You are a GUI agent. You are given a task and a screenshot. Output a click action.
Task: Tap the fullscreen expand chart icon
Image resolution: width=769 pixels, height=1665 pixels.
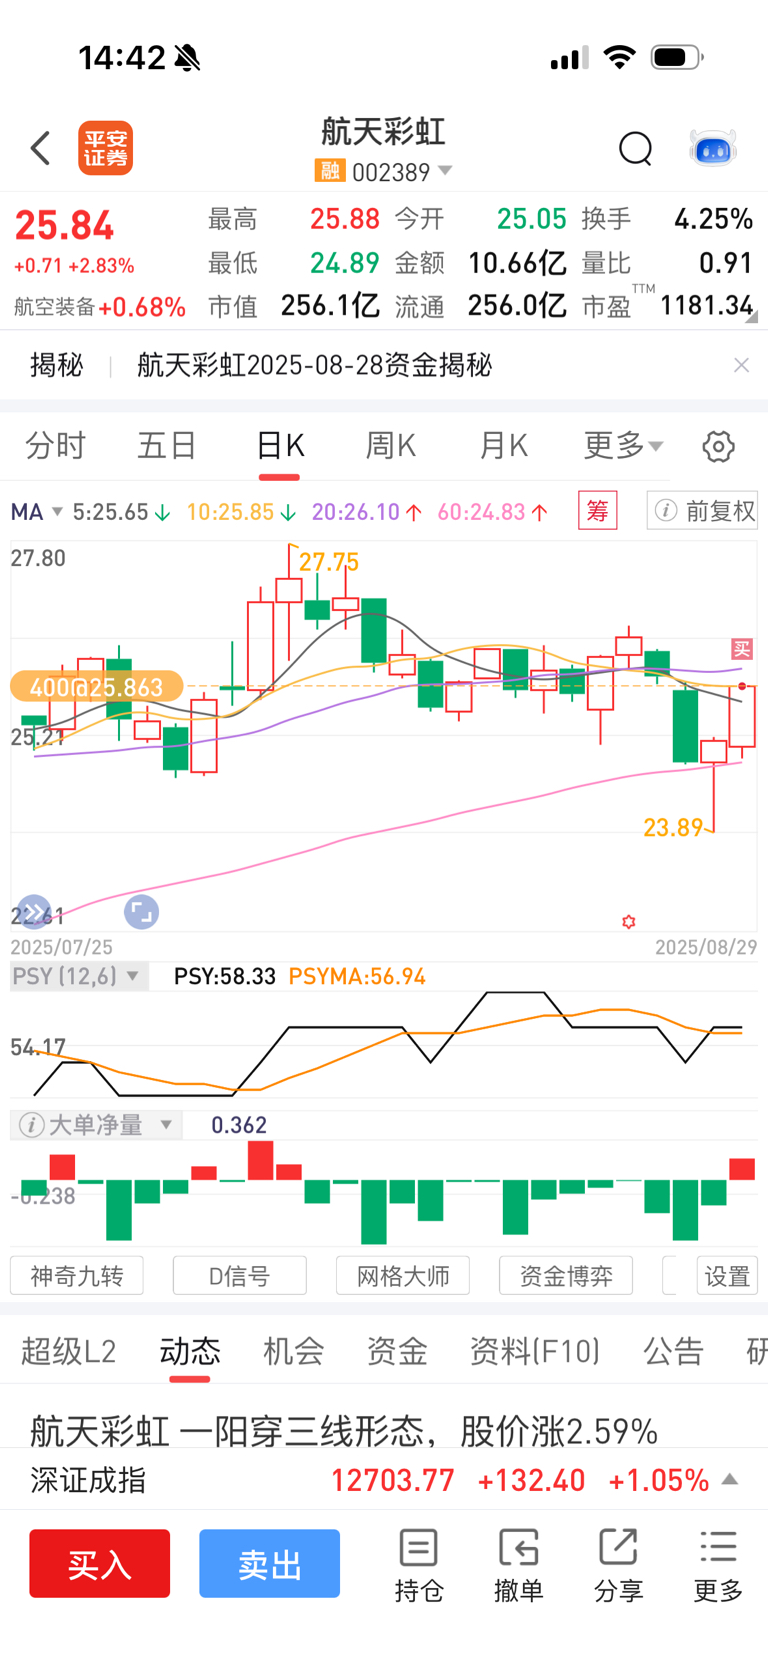(141, 912)
